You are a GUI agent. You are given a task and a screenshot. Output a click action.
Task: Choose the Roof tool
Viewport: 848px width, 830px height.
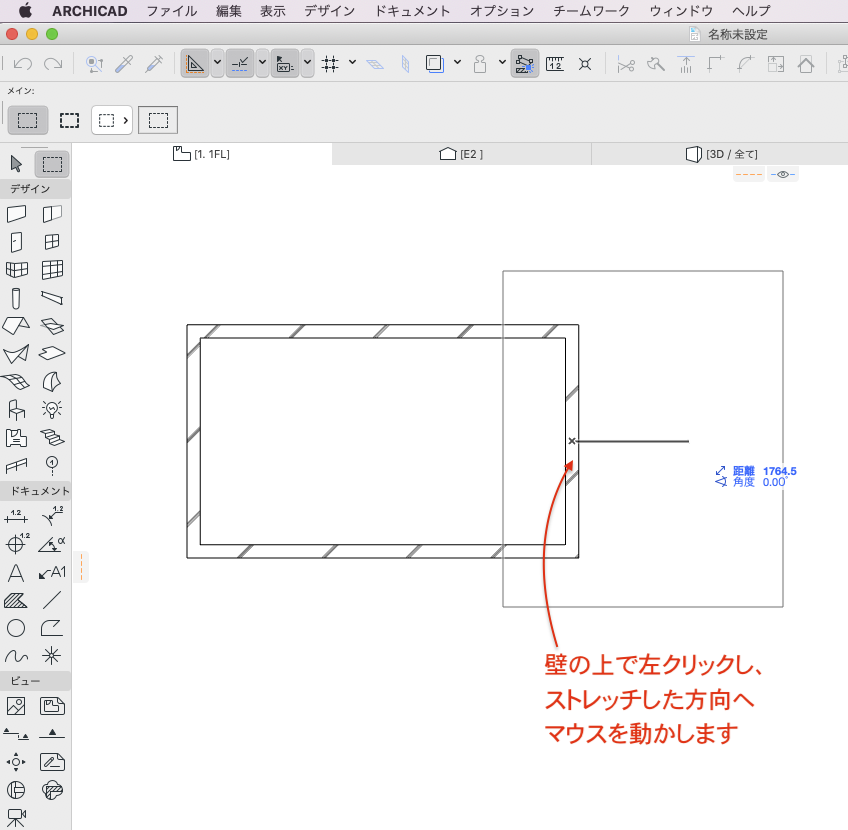click(16, 326)
